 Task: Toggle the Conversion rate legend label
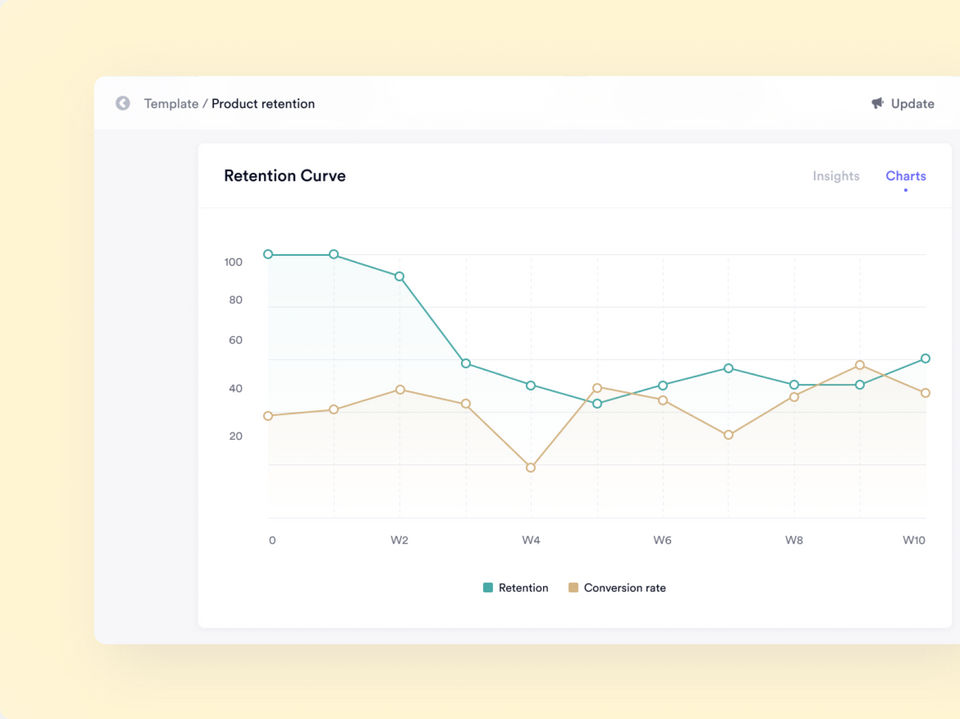[x=624, y=588]
